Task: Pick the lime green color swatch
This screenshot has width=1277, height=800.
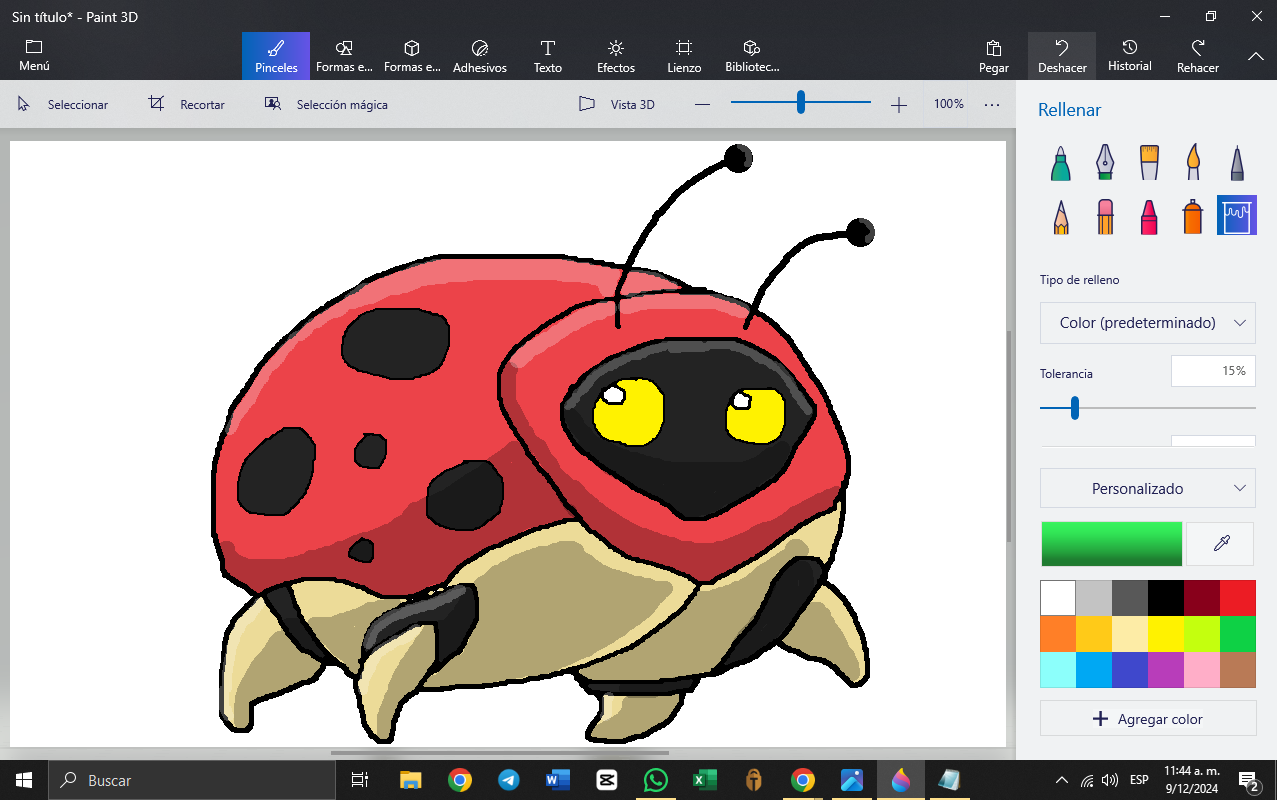Action: (1202, 634)
